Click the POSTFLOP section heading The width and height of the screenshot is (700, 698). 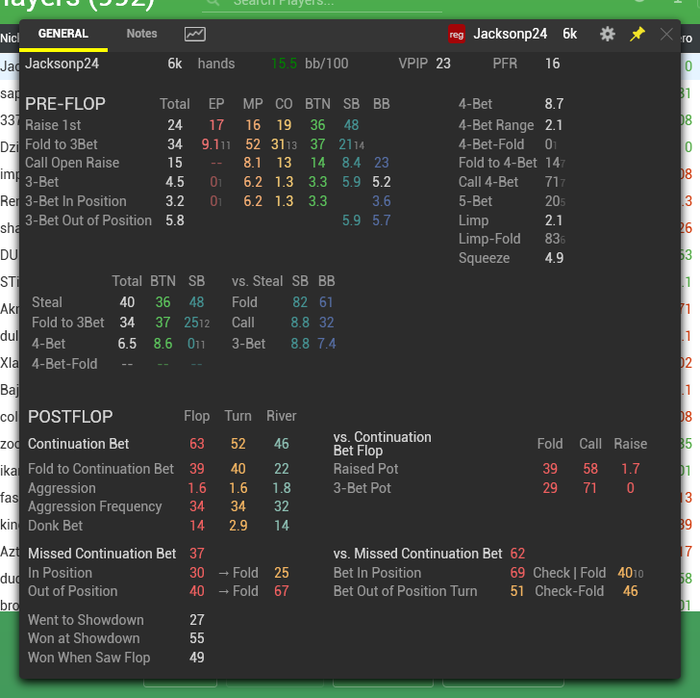point(70,417)
